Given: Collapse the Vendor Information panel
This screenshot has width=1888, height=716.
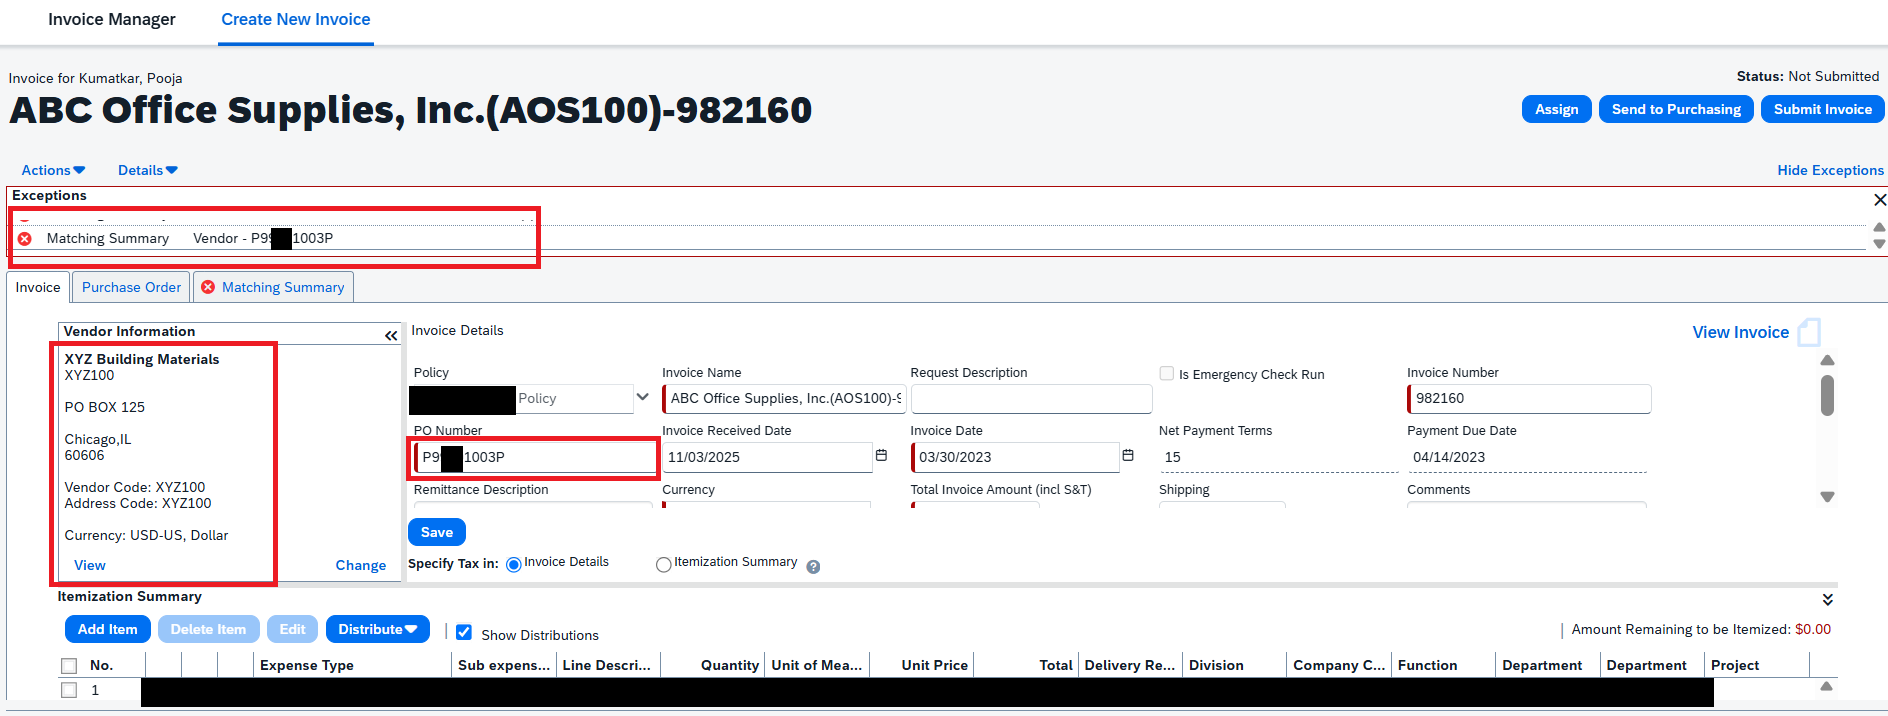Looking at the screenshot, I should tap(391, 336).
